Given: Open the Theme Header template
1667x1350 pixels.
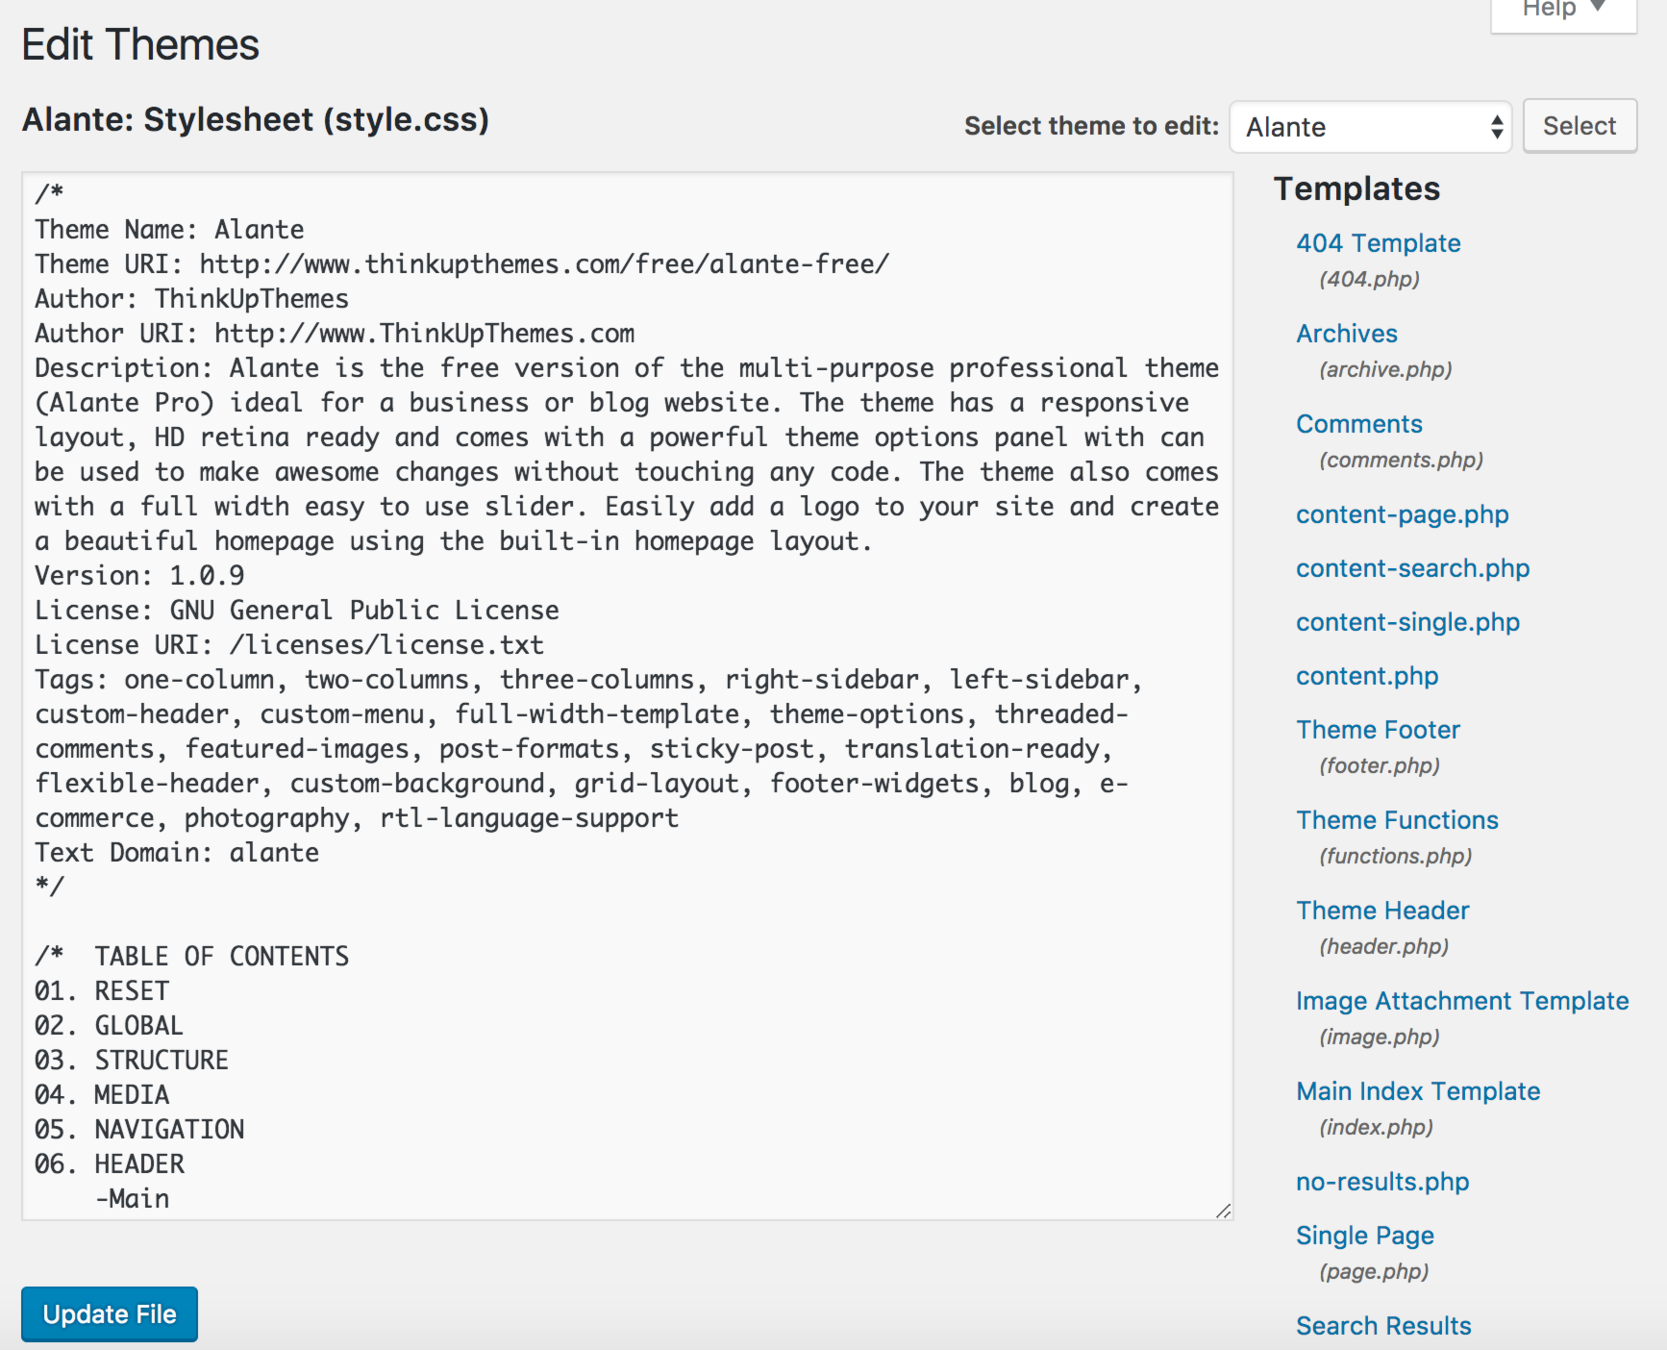Looking at the screenshot, I should click(1382, 910).
